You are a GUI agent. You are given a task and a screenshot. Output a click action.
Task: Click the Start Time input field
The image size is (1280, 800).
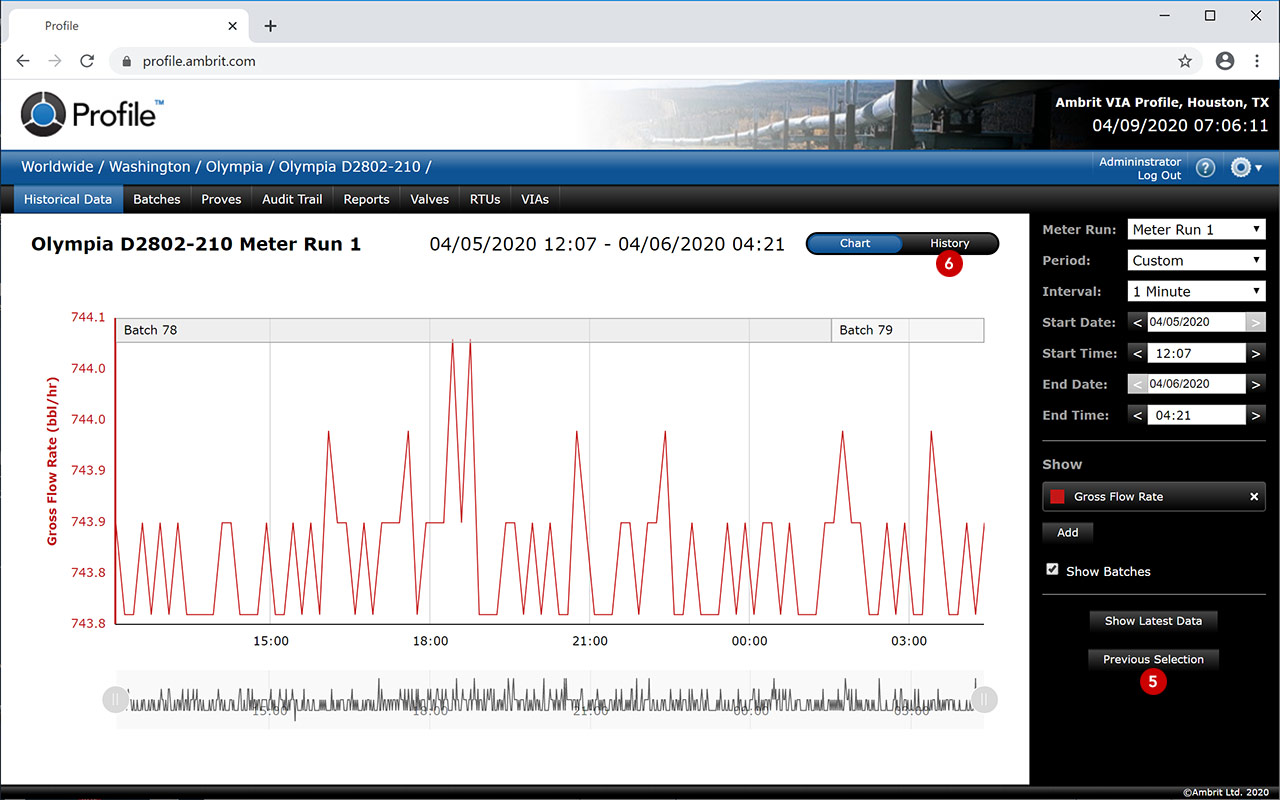(1195, 354)
